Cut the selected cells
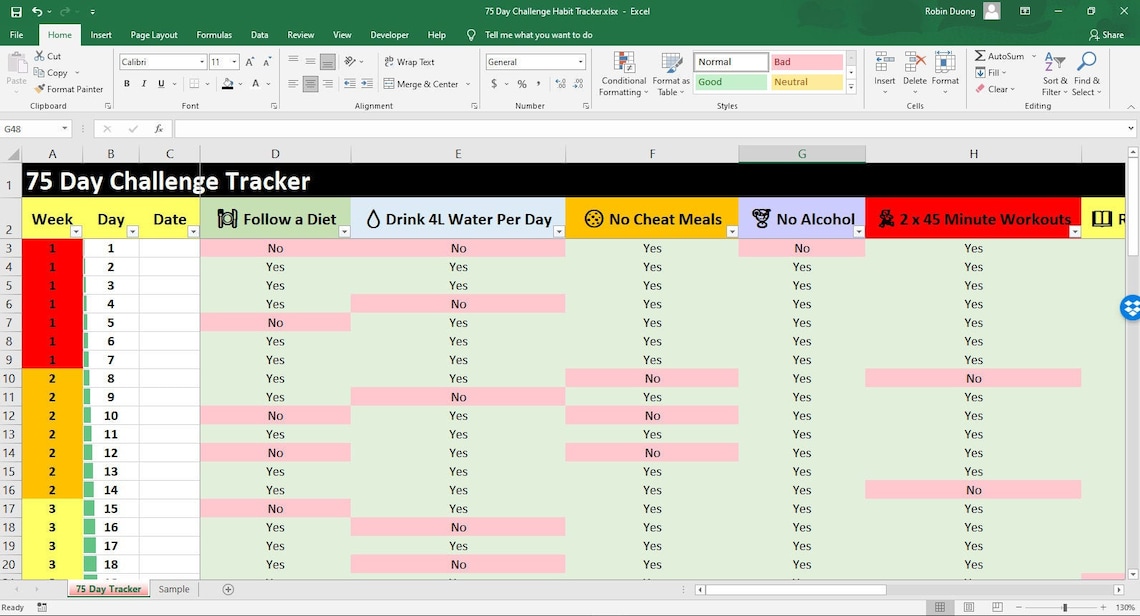Screen dimensions: 1140x616 [x=48, y=56]
